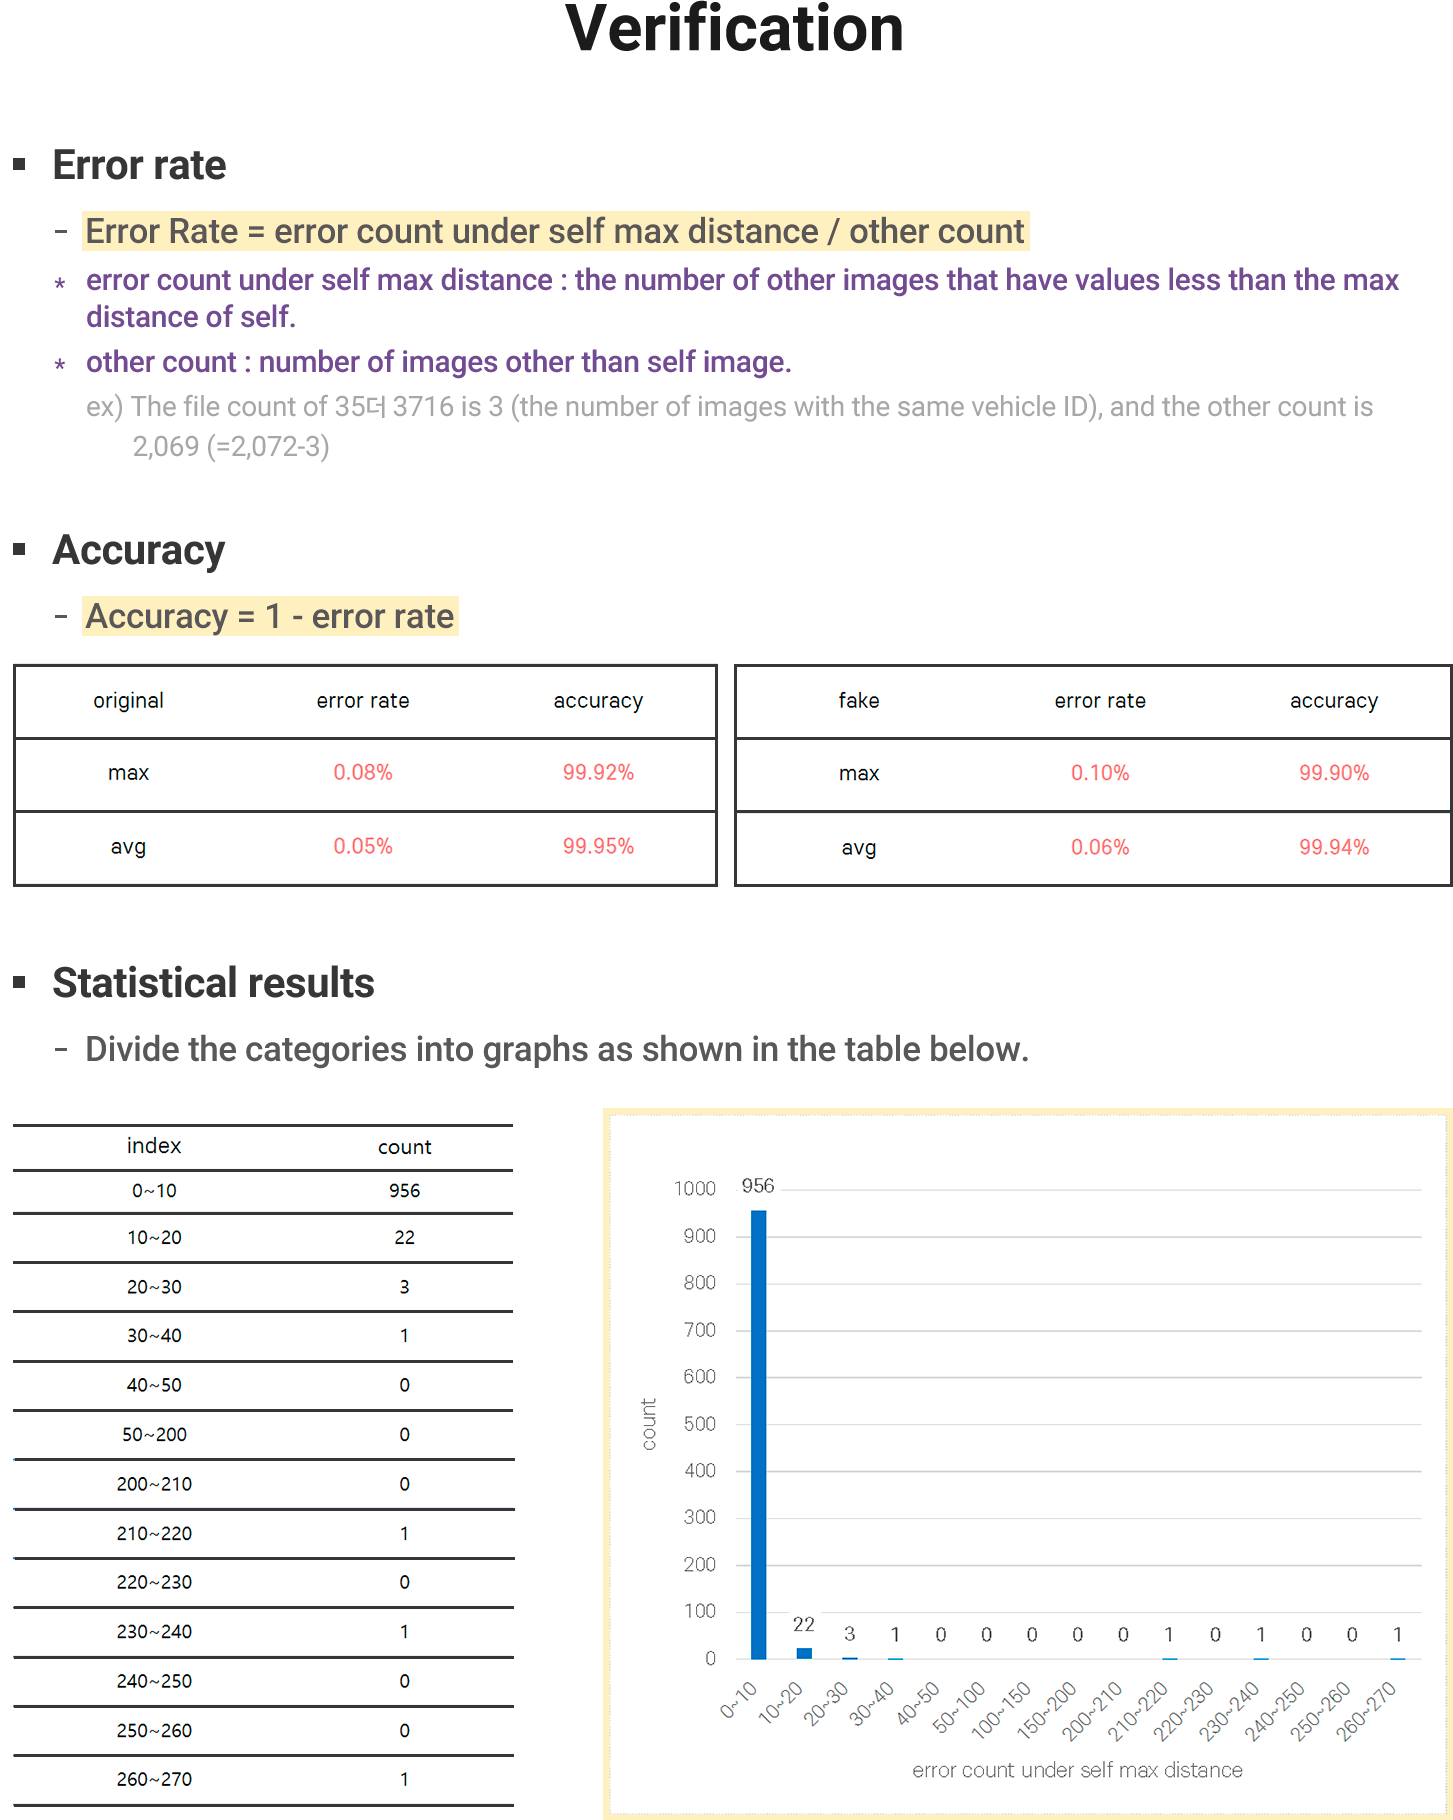Click original avg accuracy 99.95%

coord(598,847)
